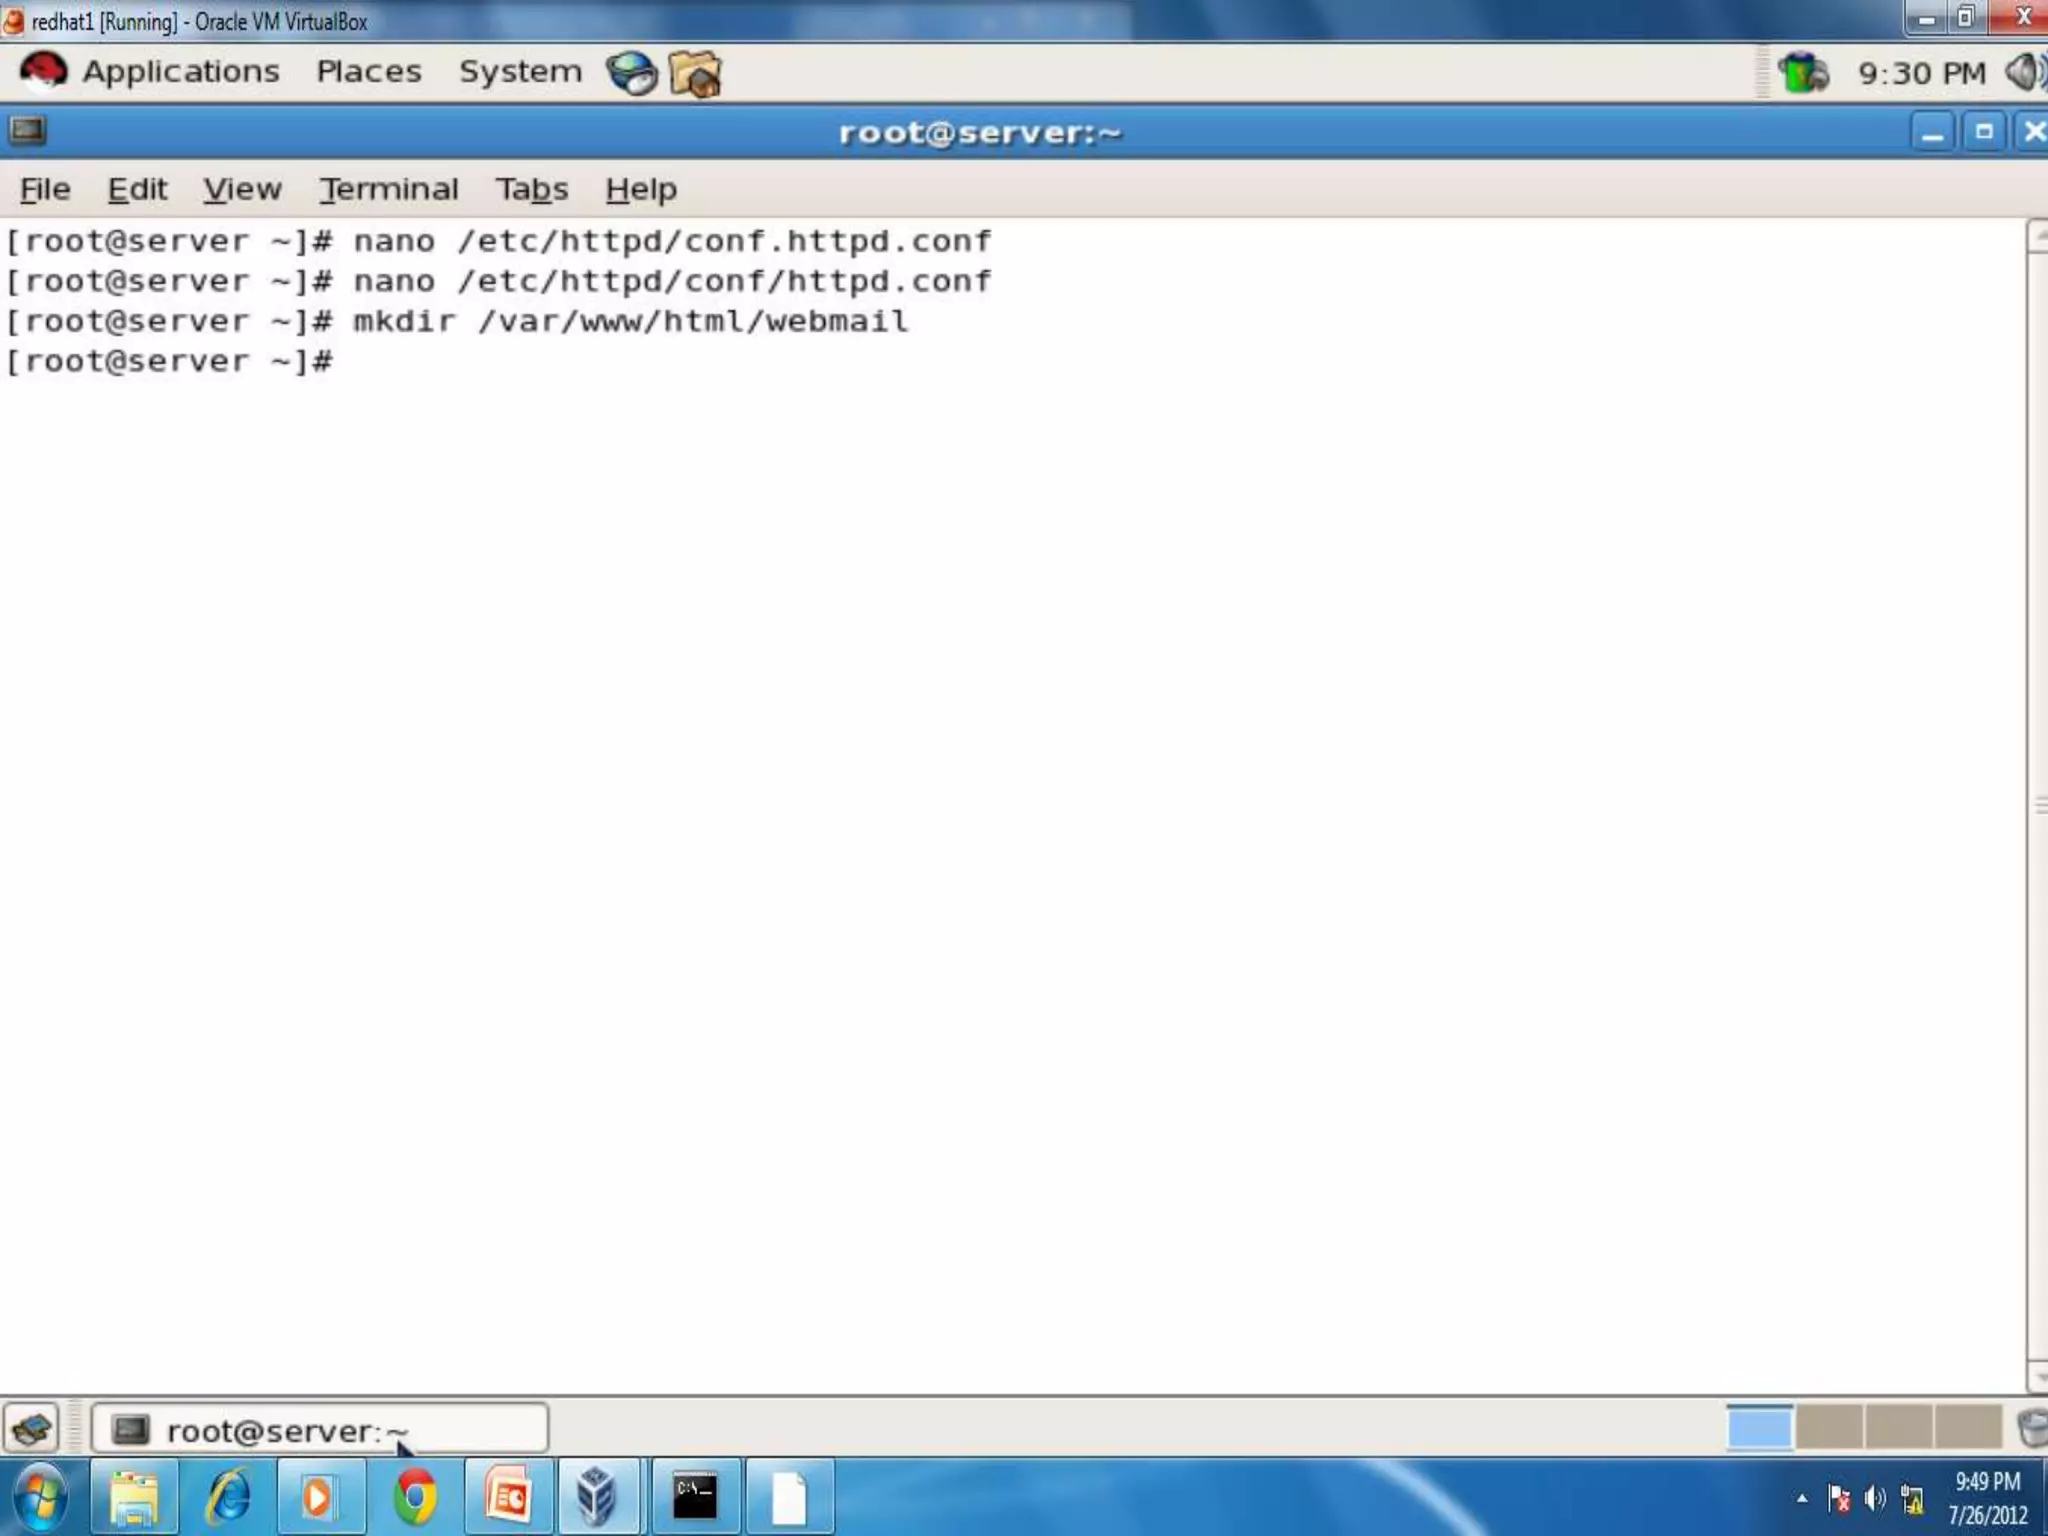Open the Terminal menu

389,189
